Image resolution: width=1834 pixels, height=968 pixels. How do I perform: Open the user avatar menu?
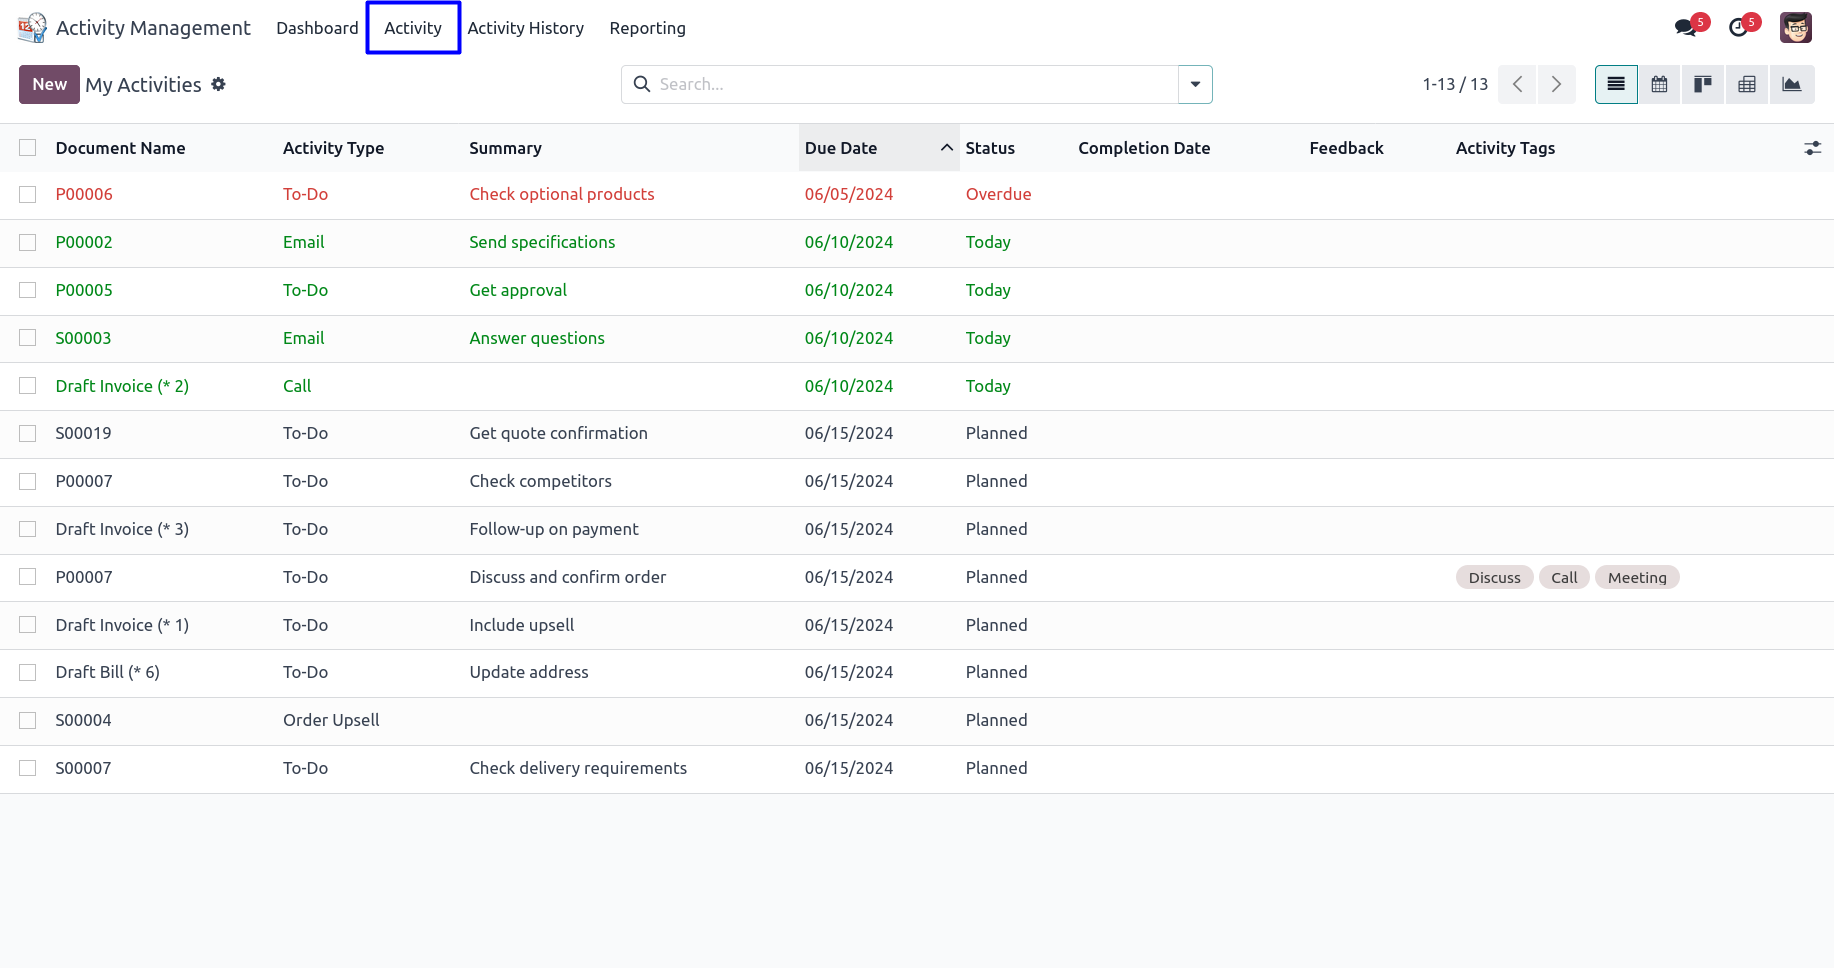tap(1795, 28)
